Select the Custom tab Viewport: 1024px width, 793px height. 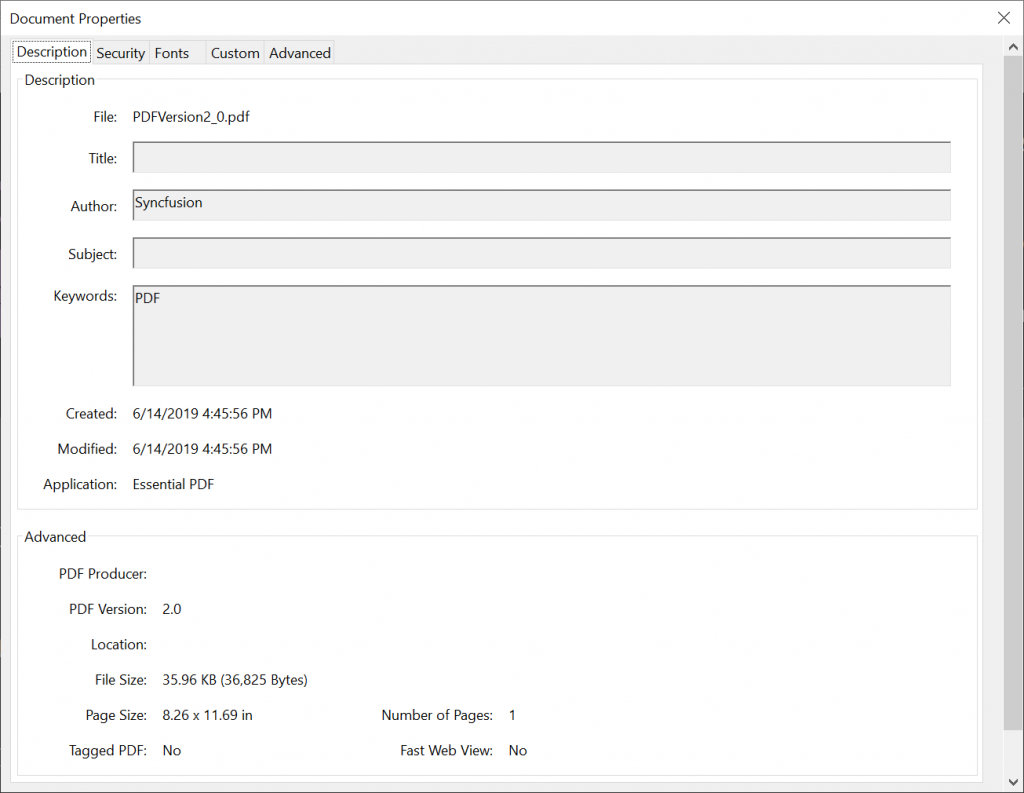tap(234, 53)
